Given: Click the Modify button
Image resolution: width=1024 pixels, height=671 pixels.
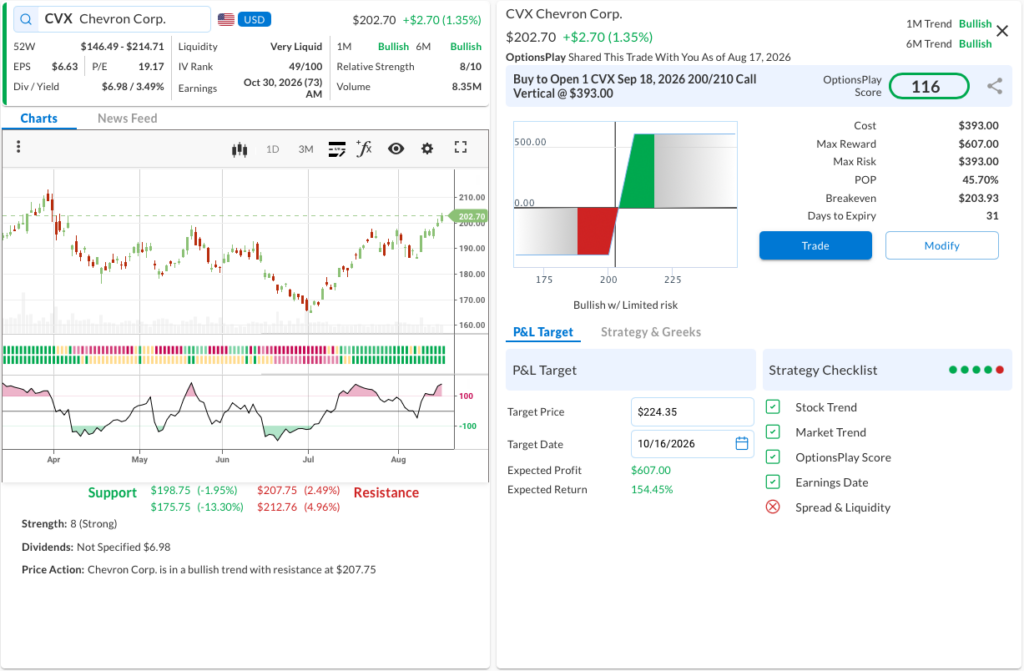Looking at the screenshot, I should coord(942,246).
